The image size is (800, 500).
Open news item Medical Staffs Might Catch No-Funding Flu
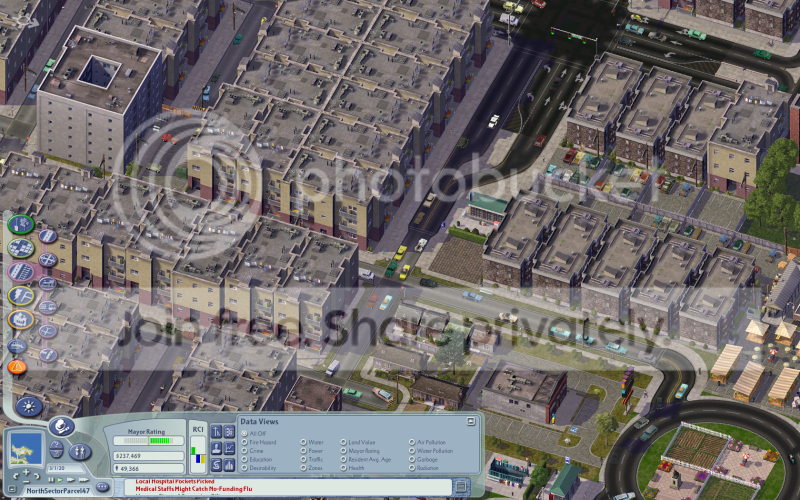click(x=194, y=489)
